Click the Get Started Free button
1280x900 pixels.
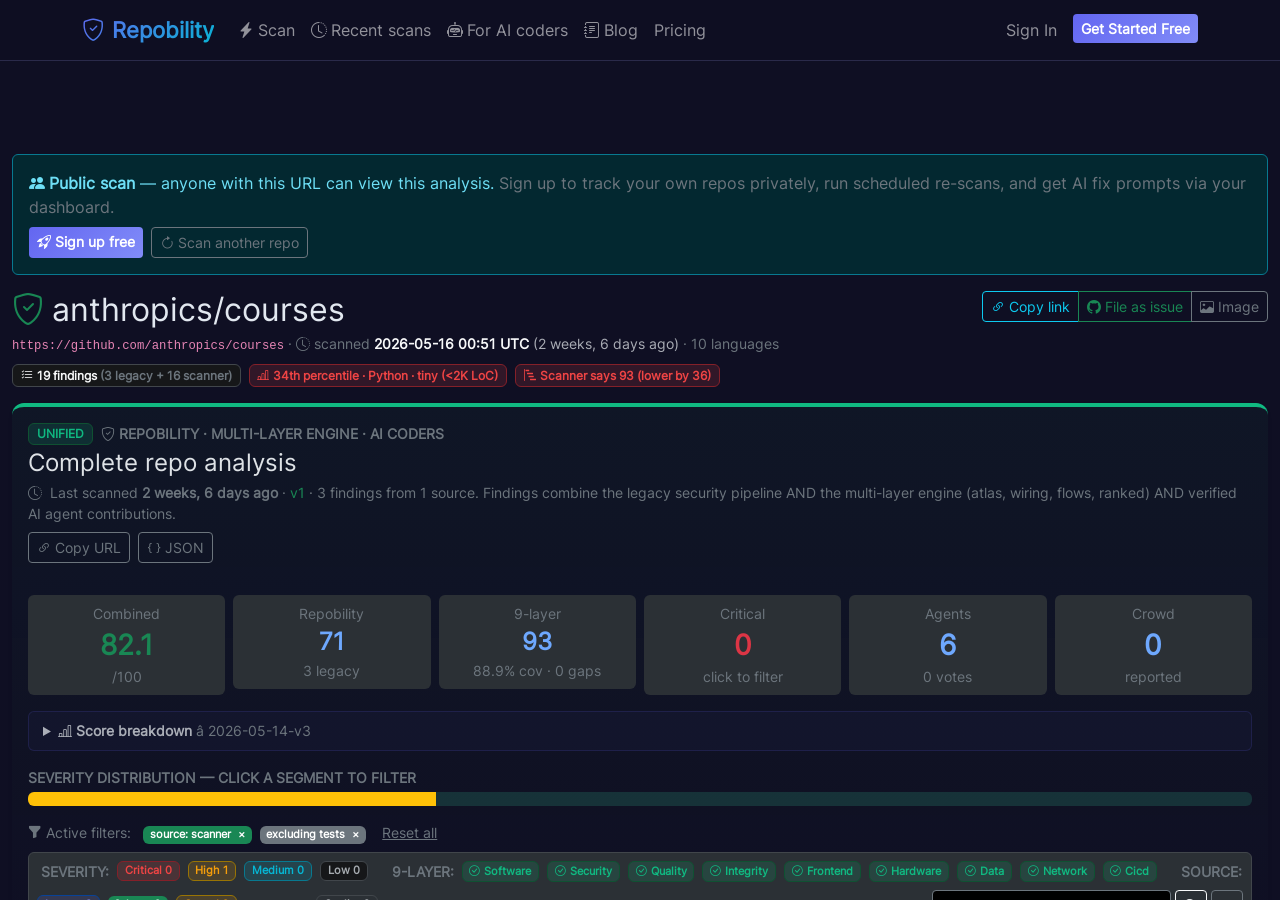click(1135, 29)
